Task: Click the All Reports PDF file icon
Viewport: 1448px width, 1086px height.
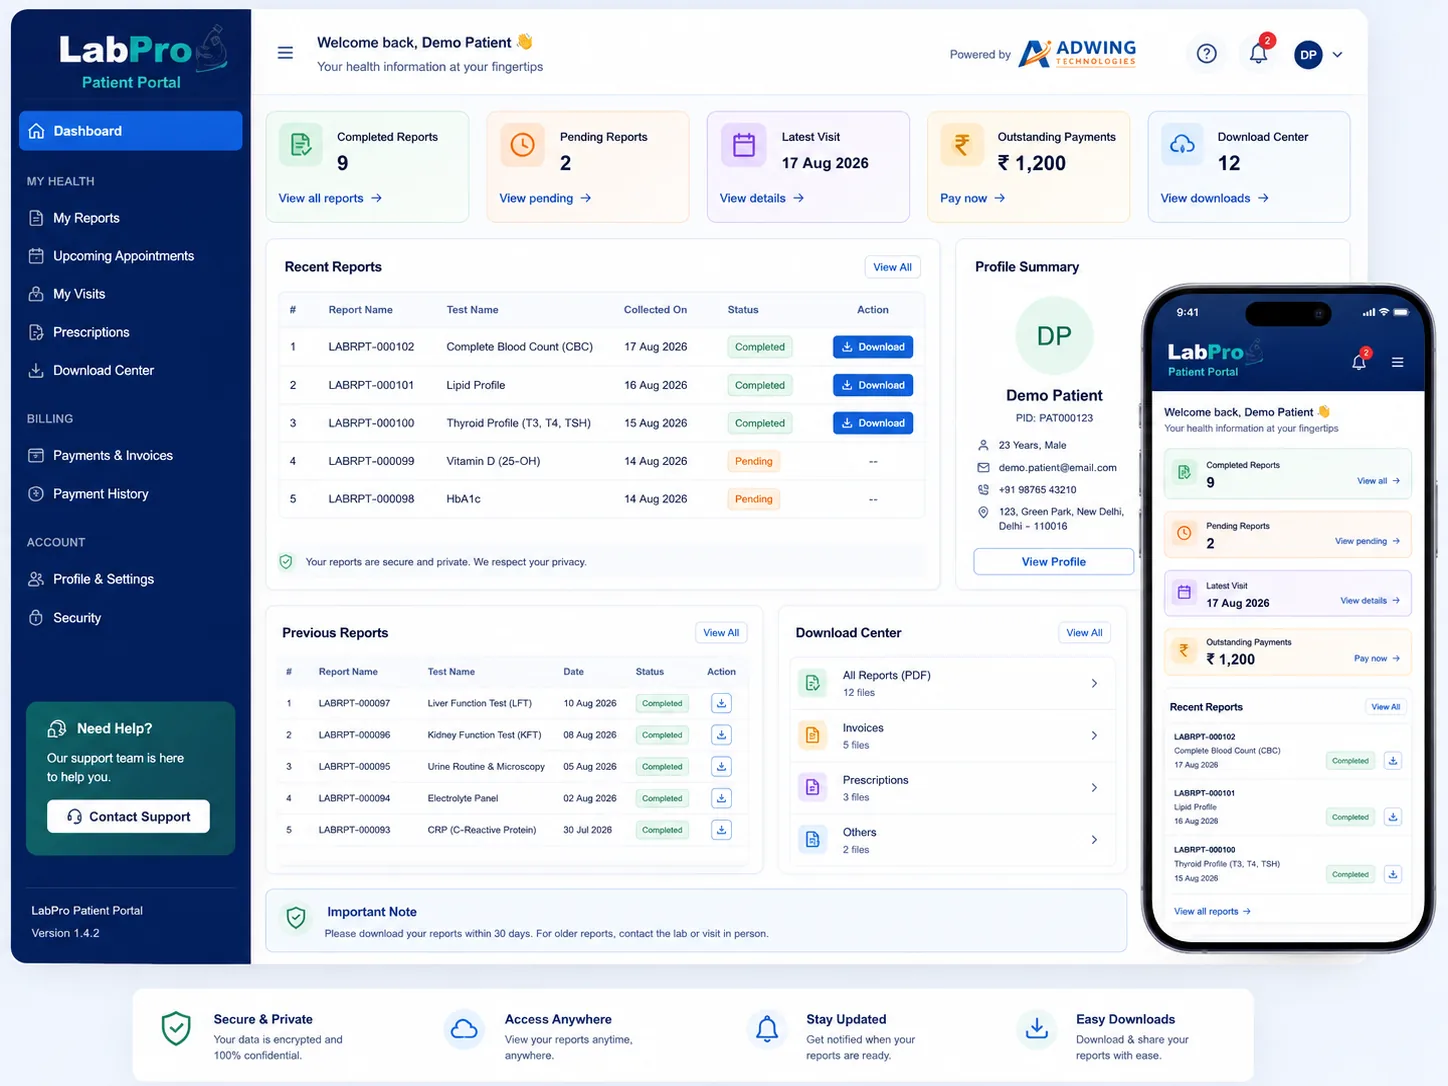Action: click(x=813, y=683)
